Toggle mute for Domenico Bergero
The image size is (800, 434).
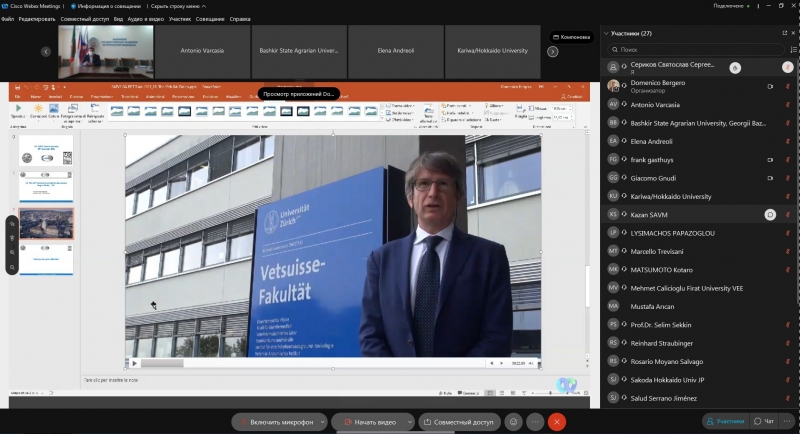coord(788,87)
